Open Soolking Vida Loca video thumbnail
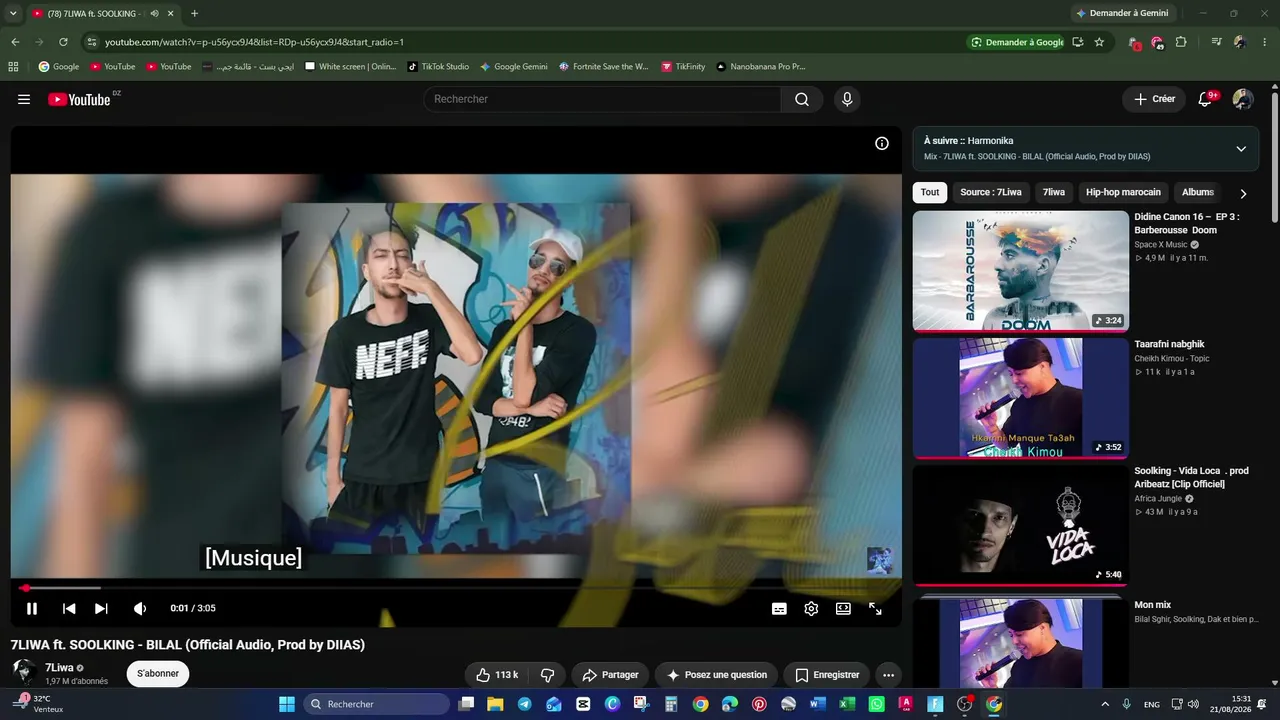Screen dimensions: 1280x720 pos(1021,526)
